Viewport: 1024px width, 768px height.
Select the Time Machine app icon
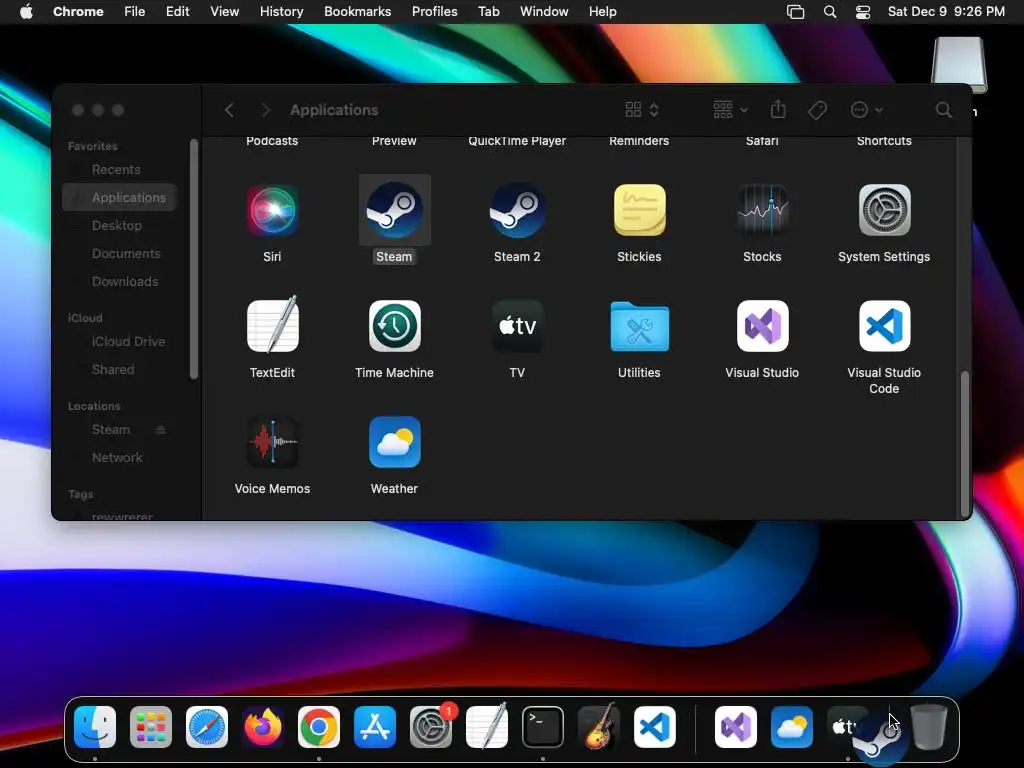click(394, 326)
